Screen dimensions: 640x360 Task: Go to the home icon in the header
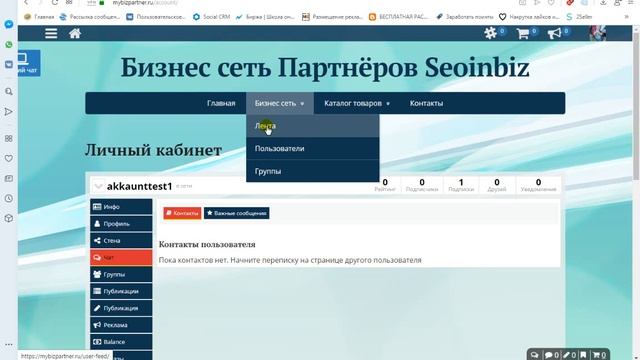75,33
